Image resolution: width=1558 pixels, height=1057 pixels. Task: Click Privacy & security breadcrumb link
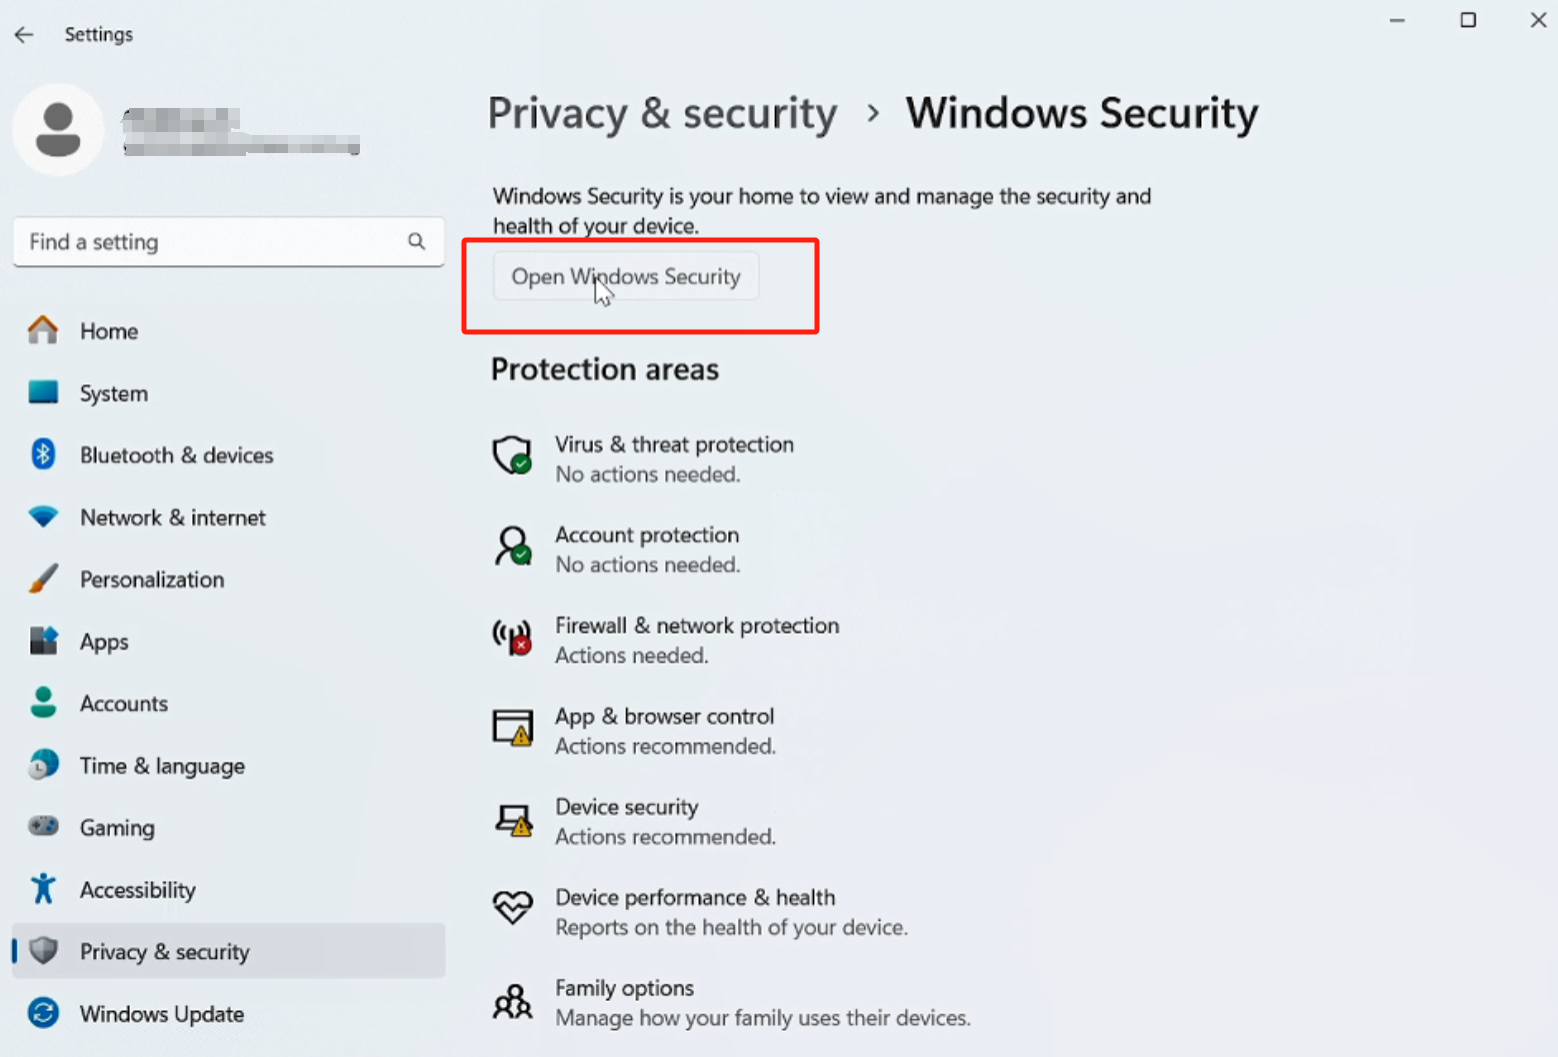pos(662,113)
